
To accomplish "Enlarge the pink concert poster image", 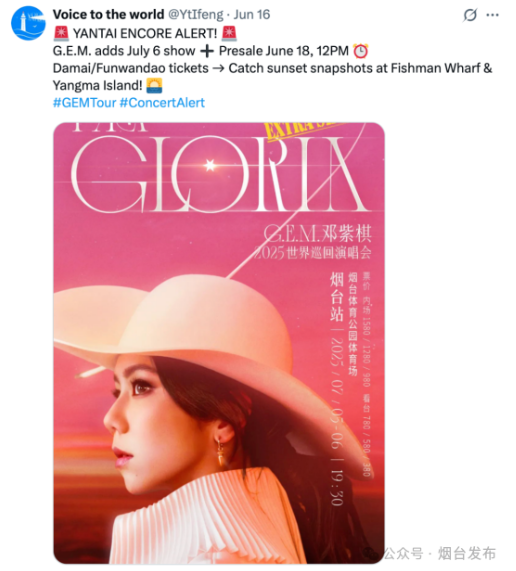I will (219, 343).
